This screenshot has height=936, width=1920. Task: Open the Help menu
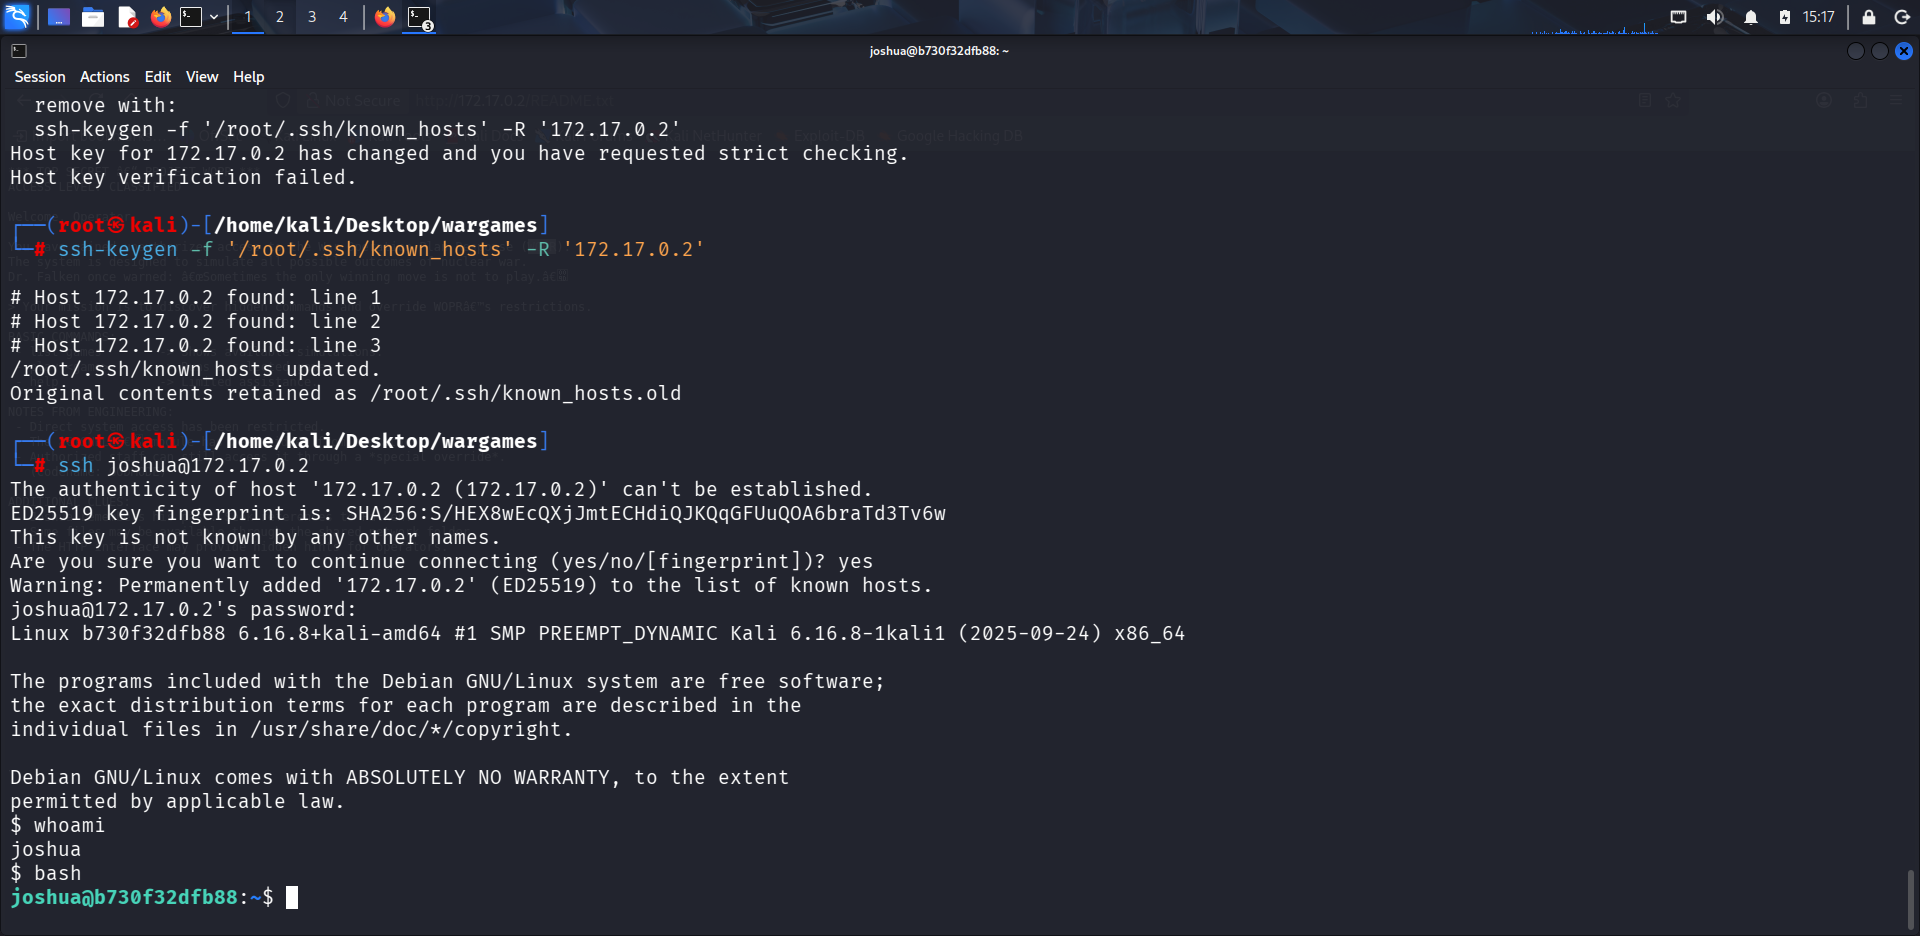click(x=249, y=77)
